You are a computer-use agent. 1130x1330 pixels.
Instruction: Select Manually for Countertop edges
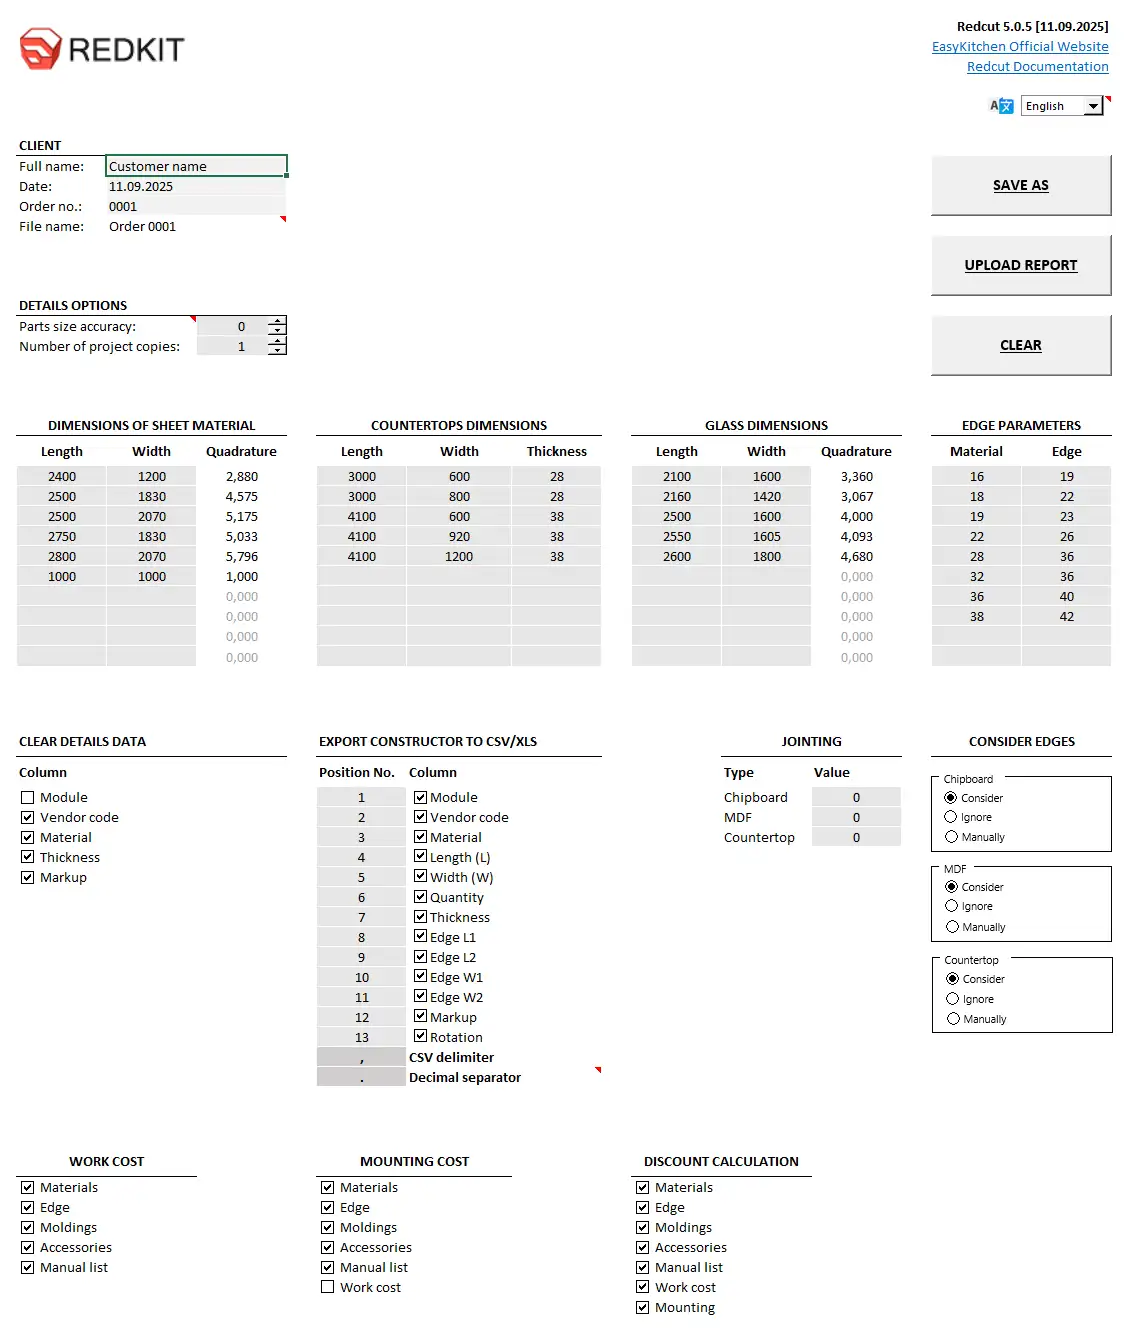coord(952,1019)
